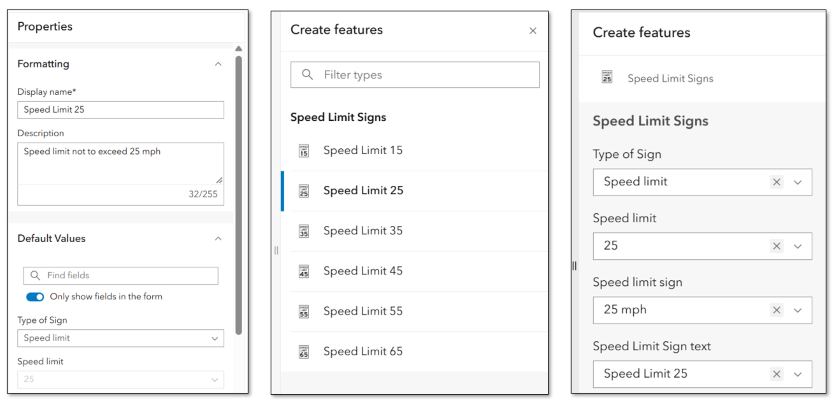Click the Speed Limit Signs breadcrumb text
The width and height of the screenshot is (836, 400).
coord(670,78)
